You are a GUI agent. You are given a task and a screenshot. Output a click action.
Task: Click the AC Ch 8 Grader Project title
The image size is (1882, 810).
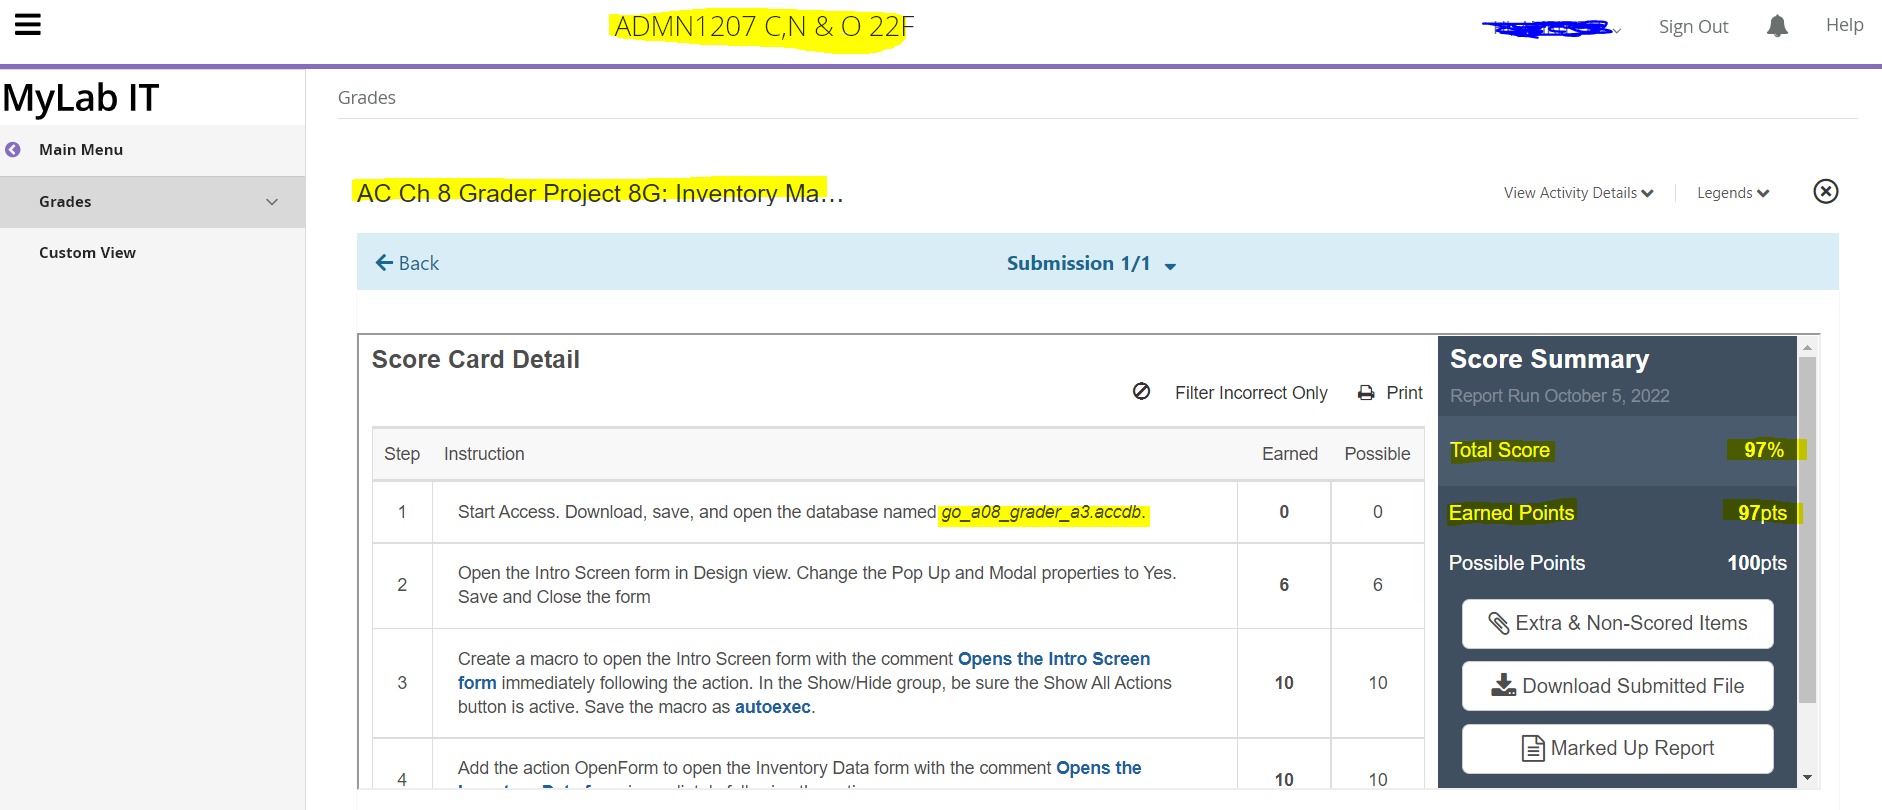(x=600, y=193)
